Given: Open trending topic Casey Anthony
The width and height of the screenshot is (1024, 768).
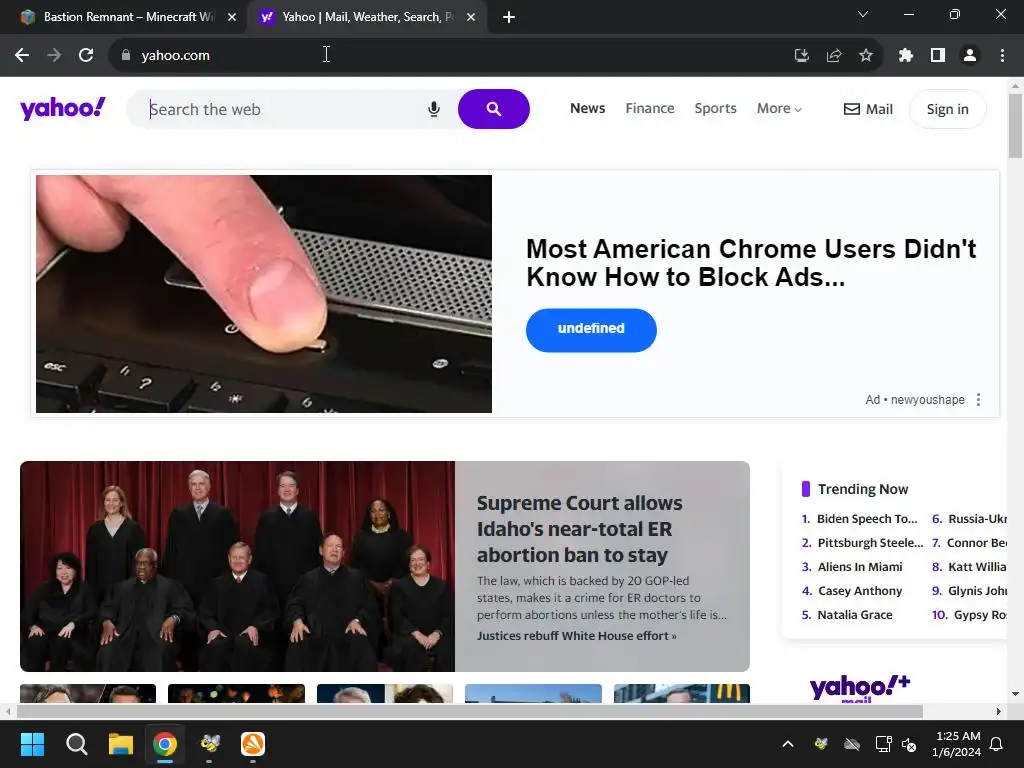Looking at the screenshot, I should 859,591.
